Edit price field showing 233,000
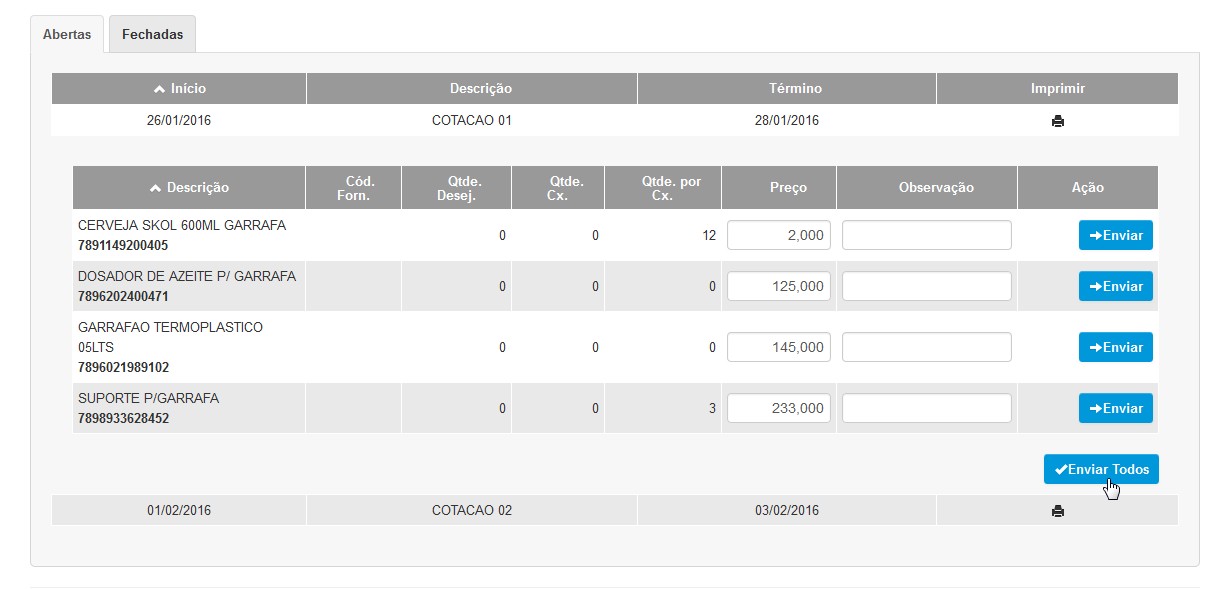This screenshot has height=589, width=1227. (x=779, y=408)
